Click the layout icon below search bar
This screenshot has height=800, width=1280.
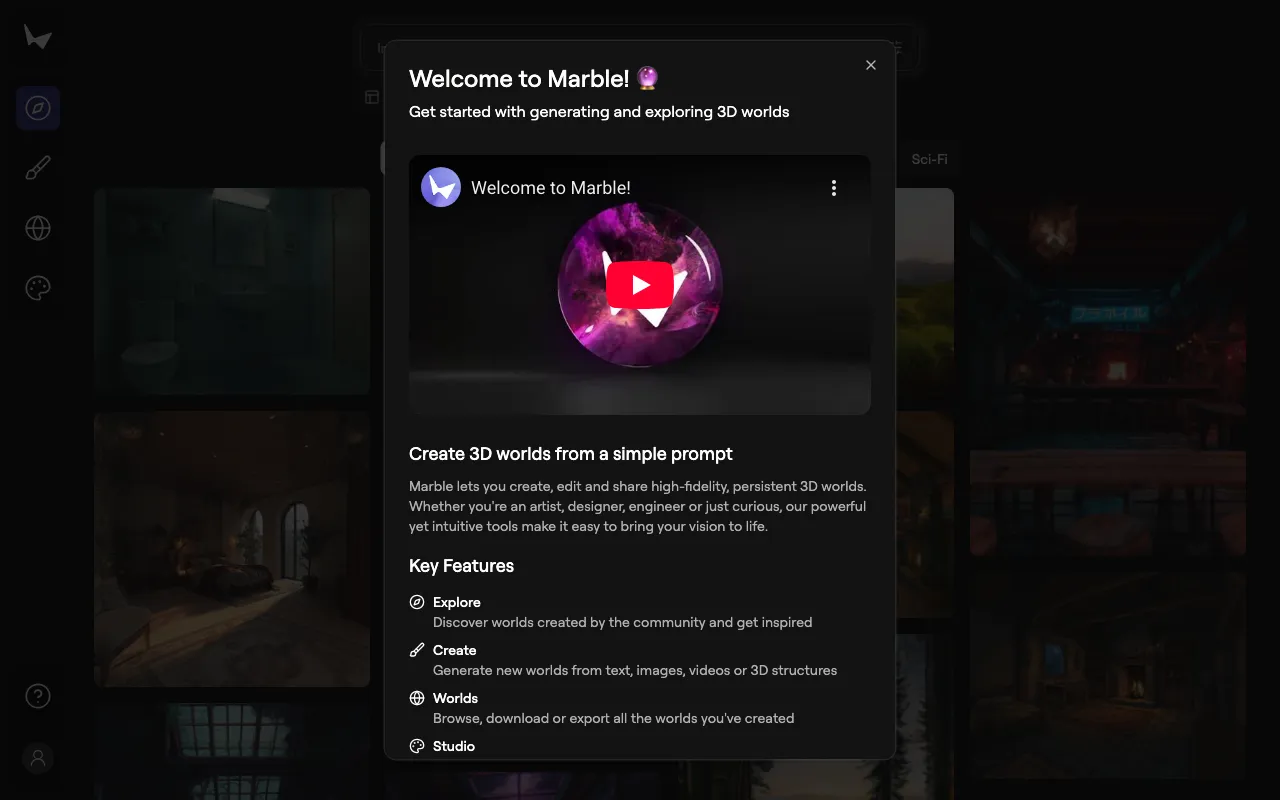pyautogui.click(x=372, y=97)
